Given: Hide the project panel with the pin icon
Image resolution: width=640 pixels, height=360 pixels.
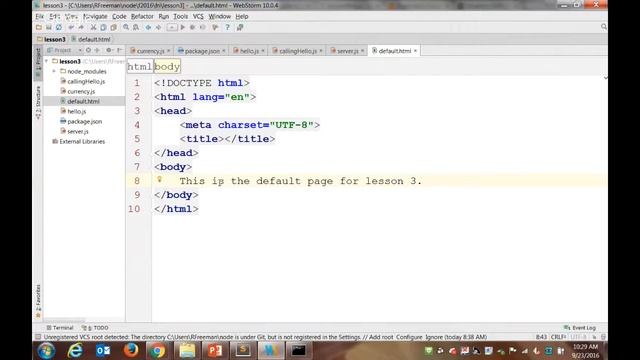Looking at the screenshot, I should [119, 50].
